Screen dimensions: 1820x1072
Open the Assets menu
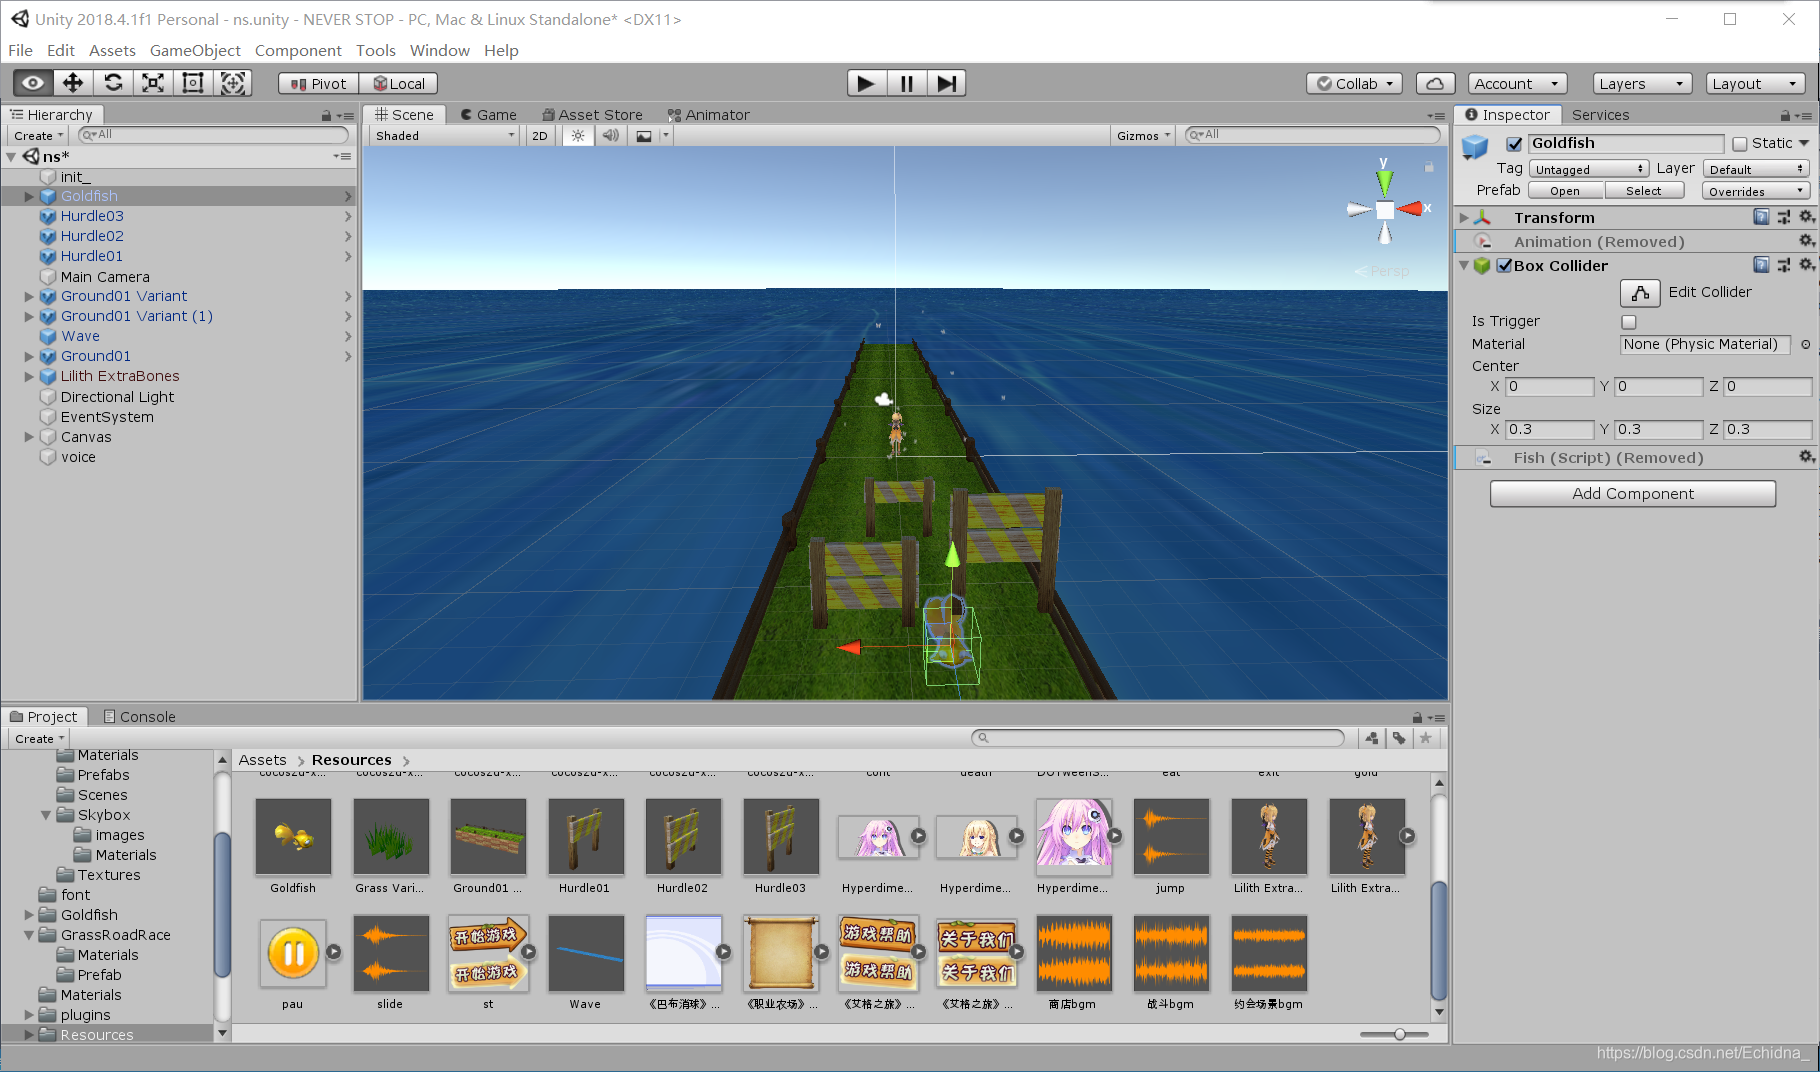point(112,50)
